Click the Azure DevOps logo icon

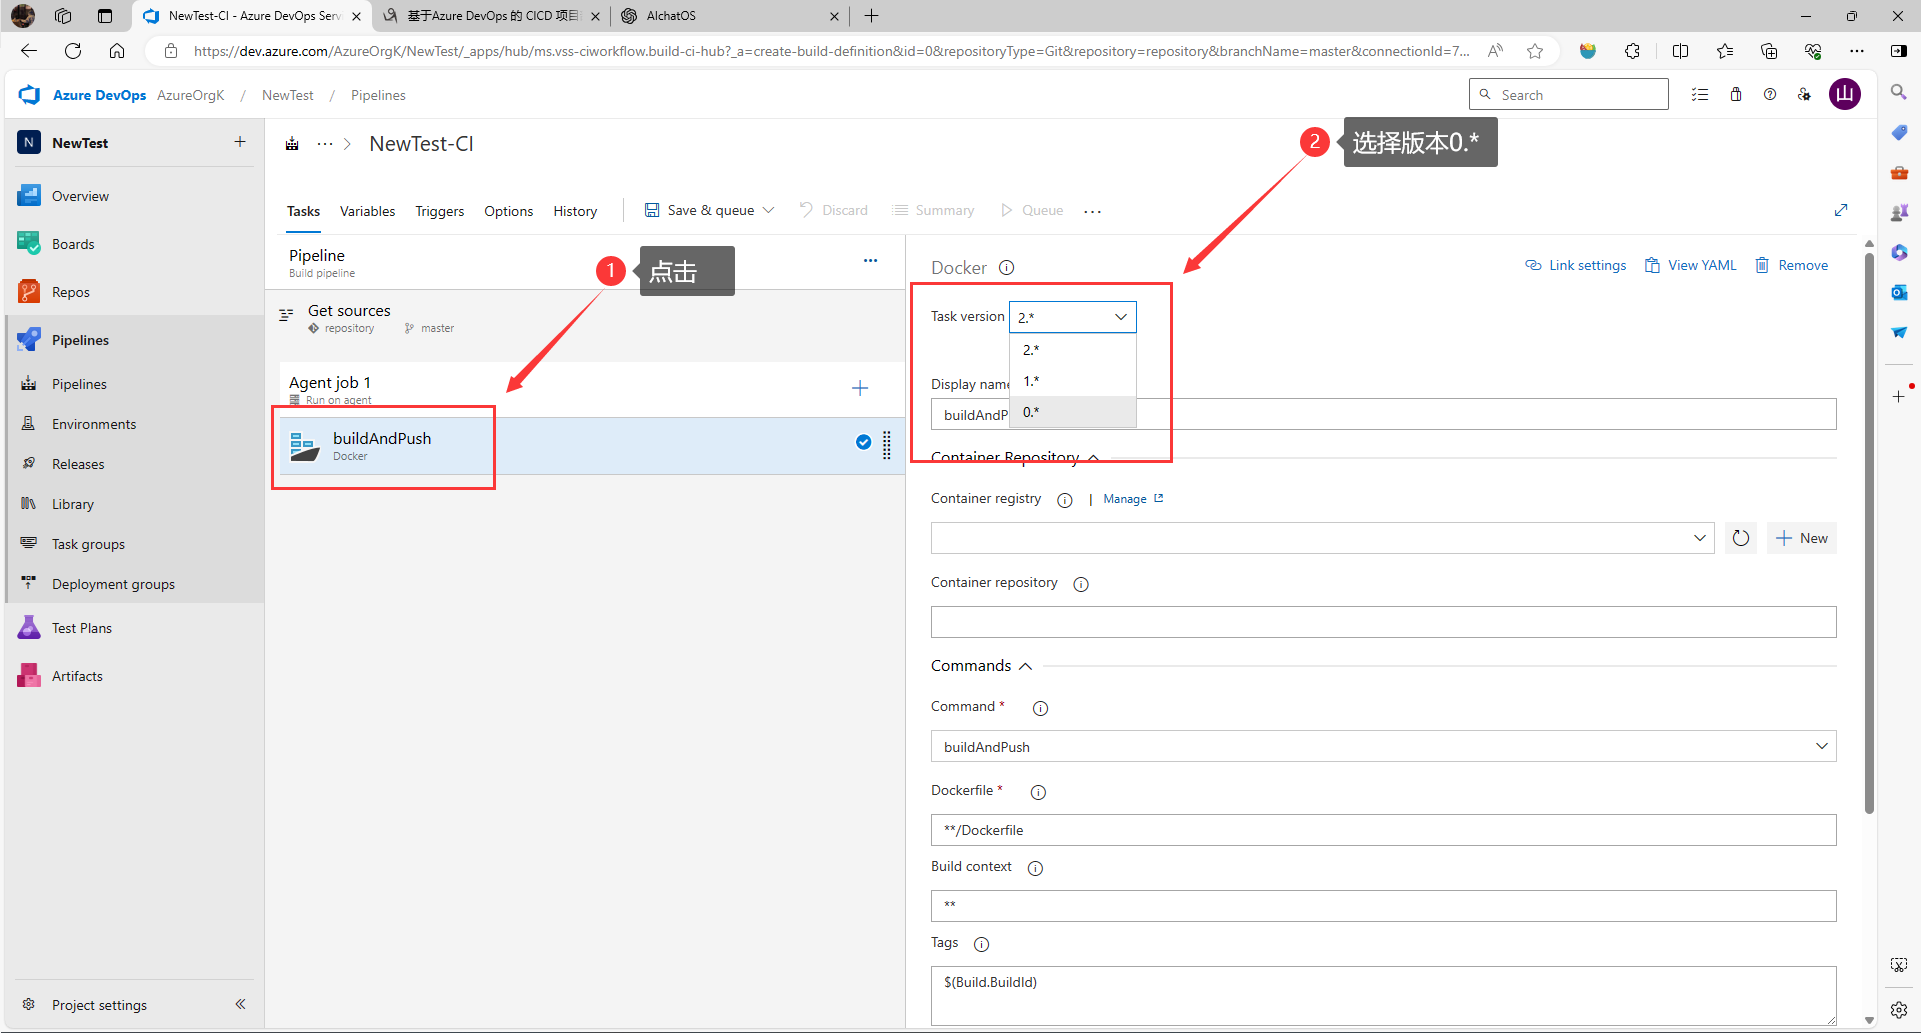point(29,95)
